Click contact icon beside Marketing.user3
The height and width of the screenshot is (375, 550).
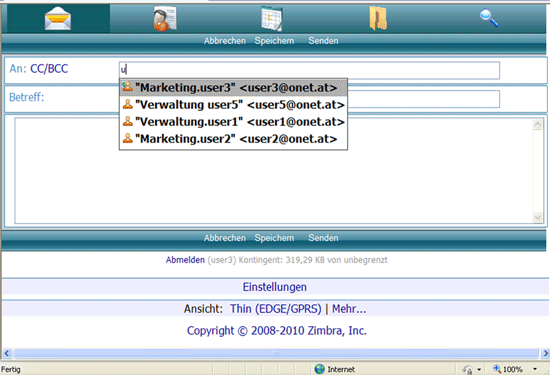pyautogui.click(x=128, y=86)
